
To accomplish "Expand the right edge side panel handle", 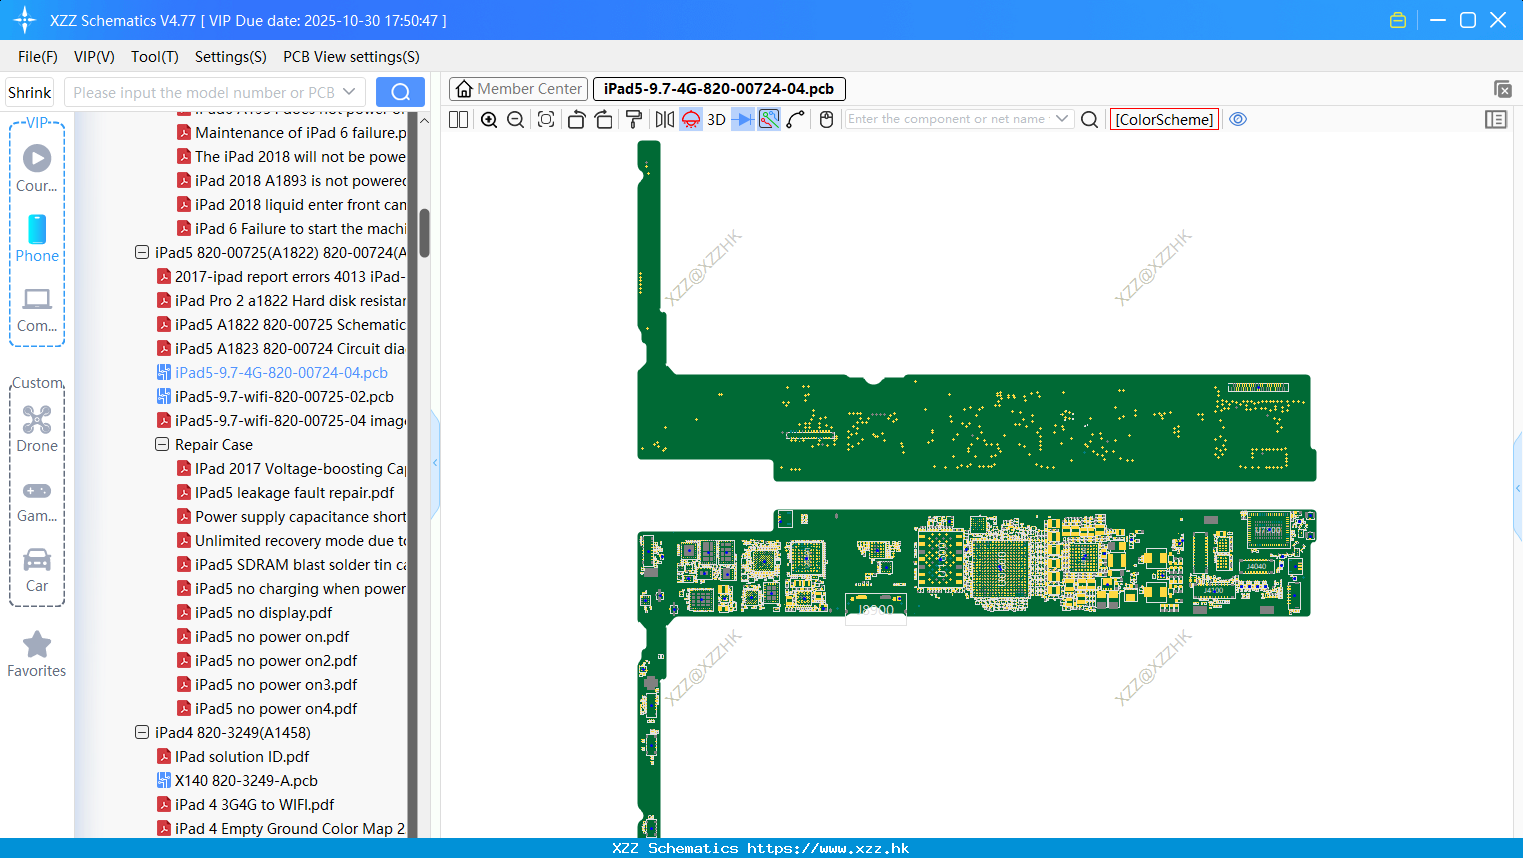I will point(1518,488).
